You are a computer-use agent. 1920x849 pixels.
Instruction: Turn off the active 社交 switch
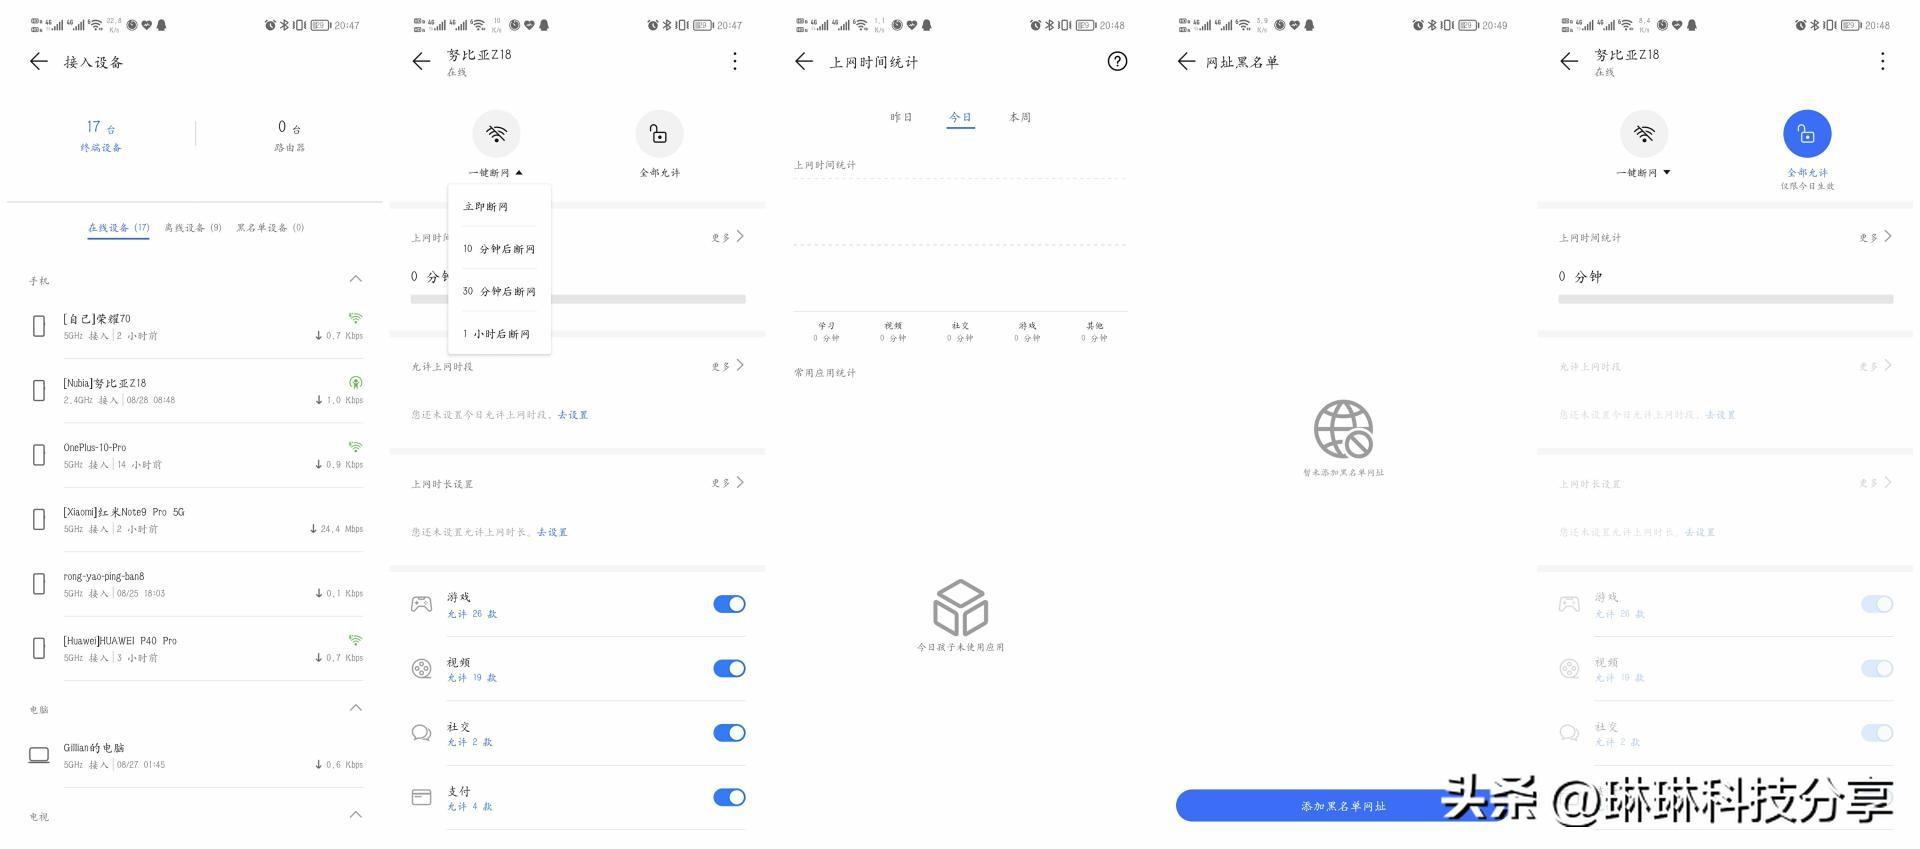point(729,733)
